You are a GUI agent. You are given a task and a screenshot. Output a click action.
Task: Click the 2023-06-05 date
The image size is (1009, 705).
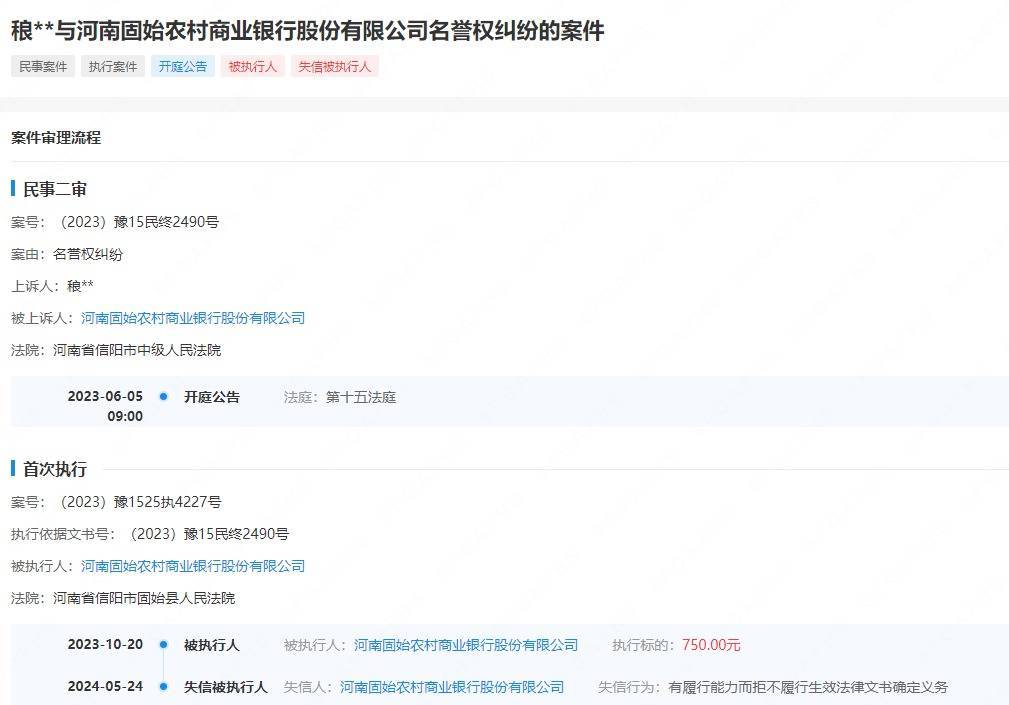(x=105, y=396)
